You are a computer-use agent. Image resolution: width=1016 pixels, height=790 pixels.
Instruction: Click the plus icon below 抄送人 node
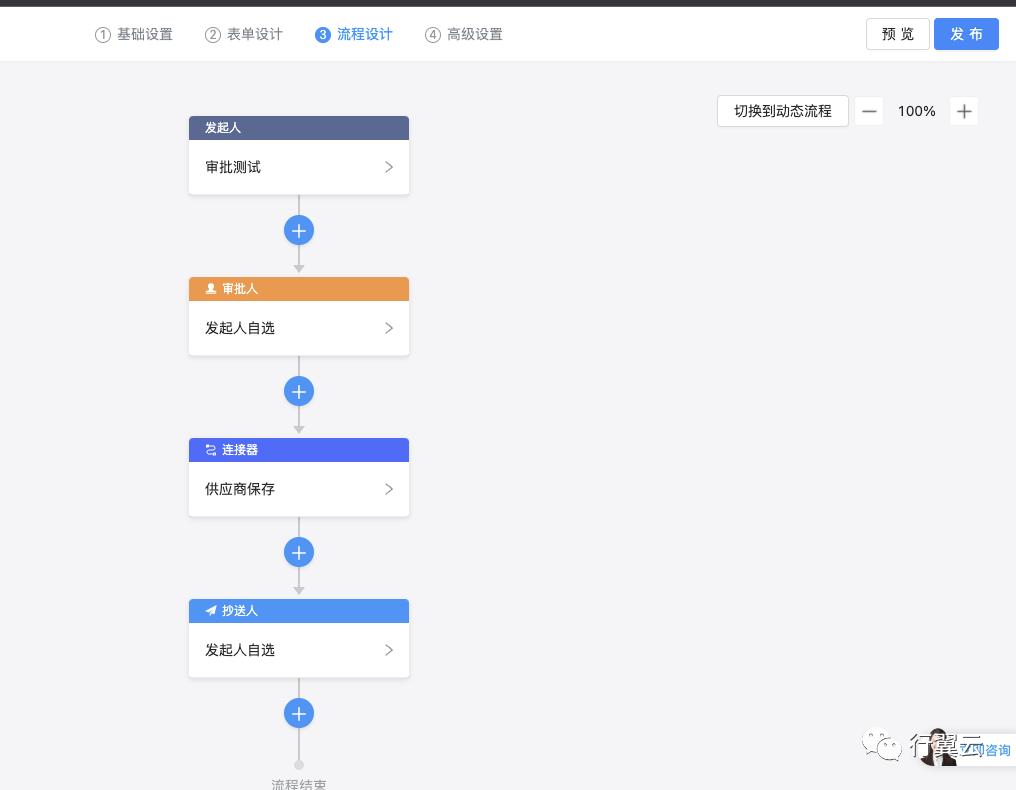pyautogui.click(x=299, y=713)
